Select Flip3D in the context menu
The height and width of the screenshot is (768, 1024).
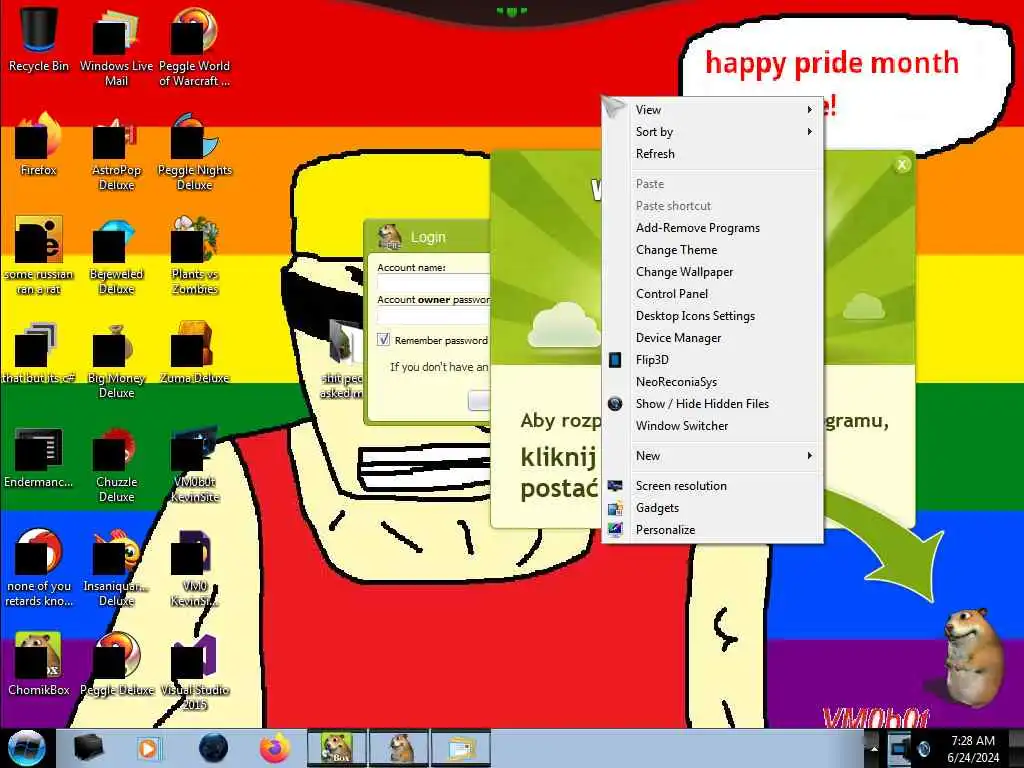pyautogui.click(x=712, y=360)
